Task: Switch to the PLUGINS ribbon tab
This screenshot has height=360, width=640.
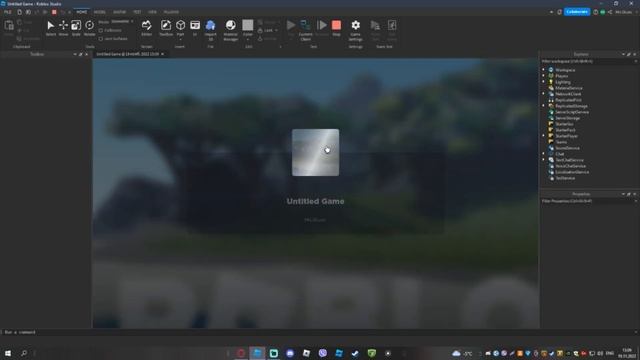Action: coord(171,12)
